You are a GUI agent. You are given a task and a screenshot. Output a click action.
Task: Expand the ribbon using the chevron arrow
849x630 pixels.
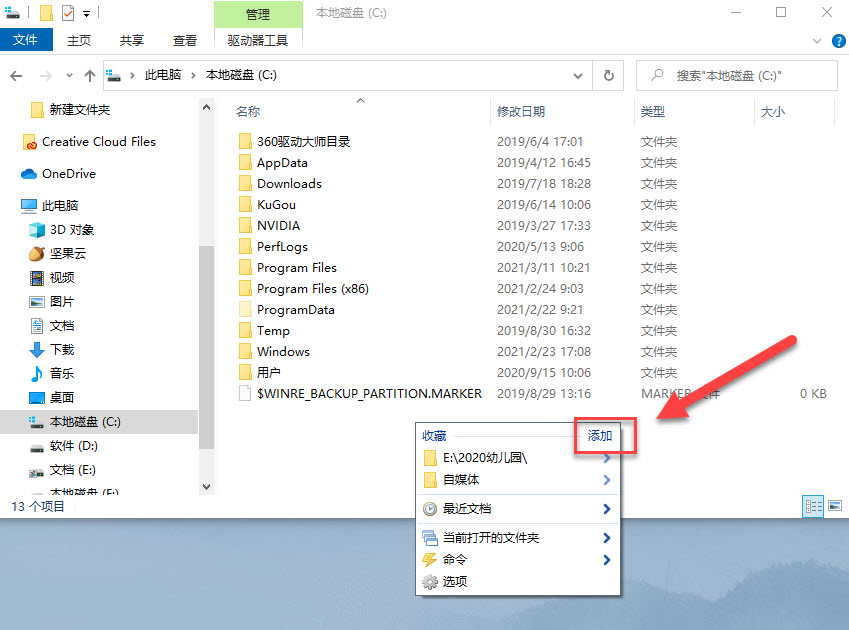[812, 41]
